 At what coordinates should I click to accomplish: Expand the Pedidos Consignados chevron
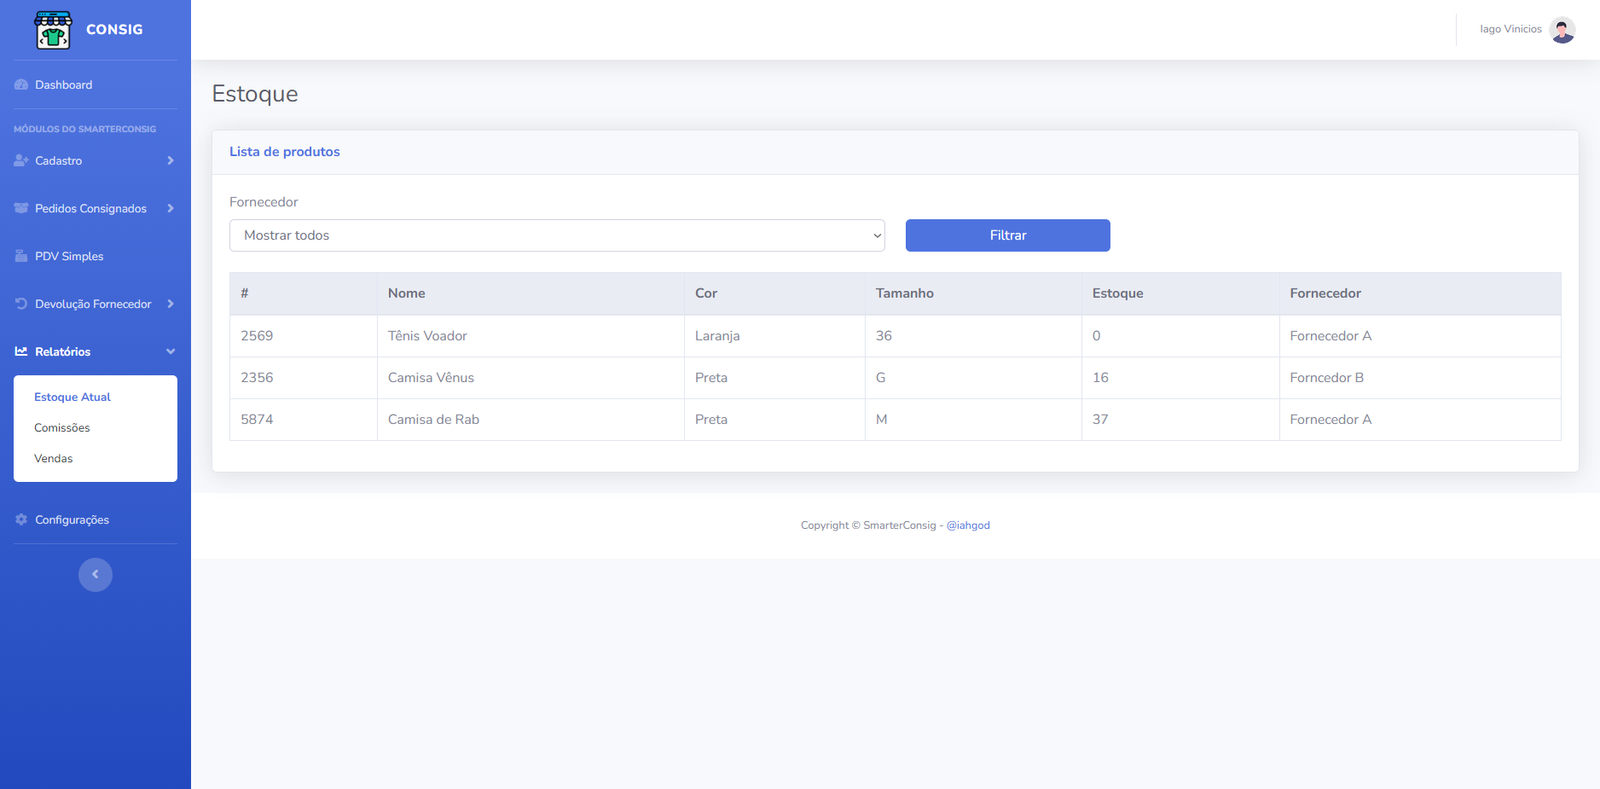171,208
